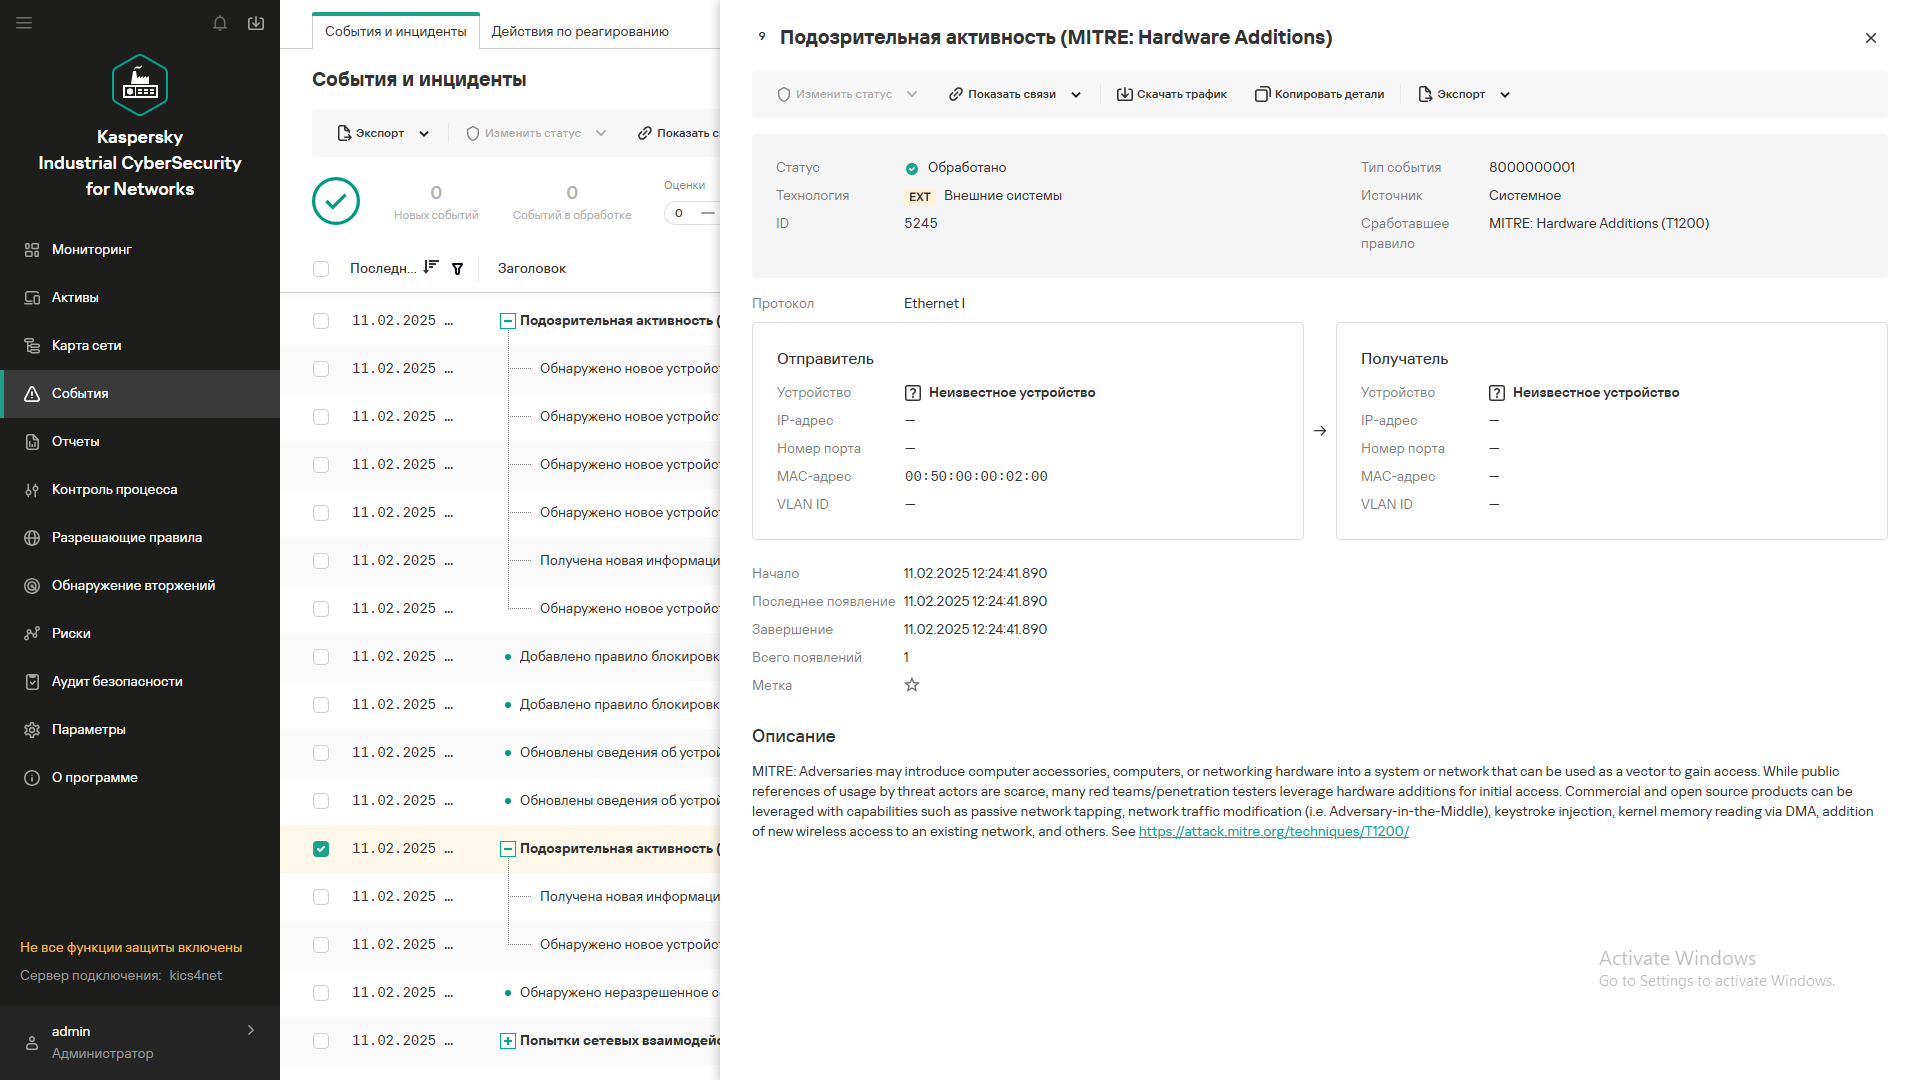1920x1080 pixels.
Task: Open the Экспорт dropdown in events list toolbar
Action: 383,133
